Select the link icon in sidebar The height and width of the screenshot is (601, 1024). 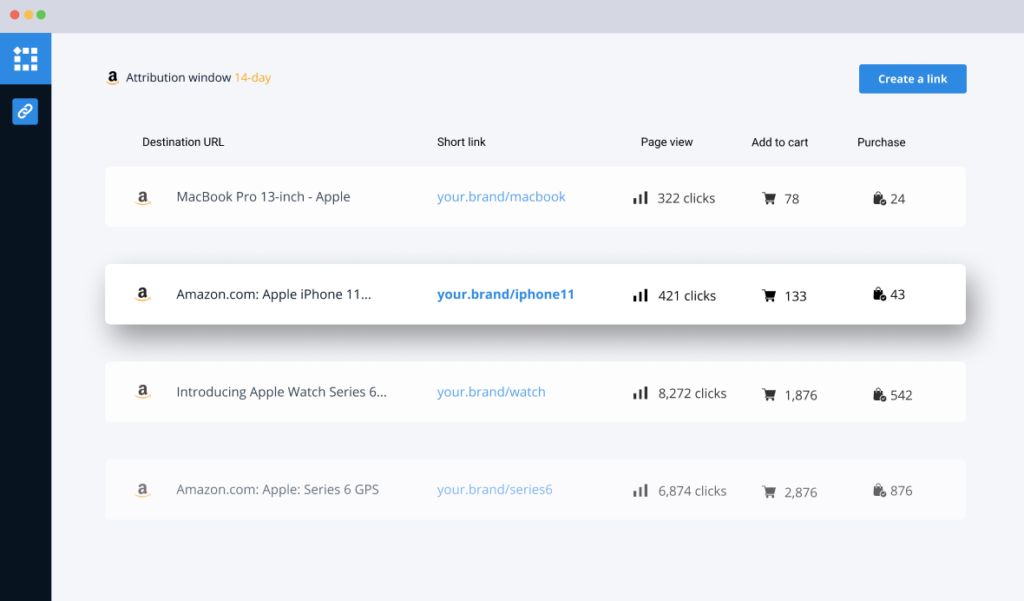click(x=25, y=111)
